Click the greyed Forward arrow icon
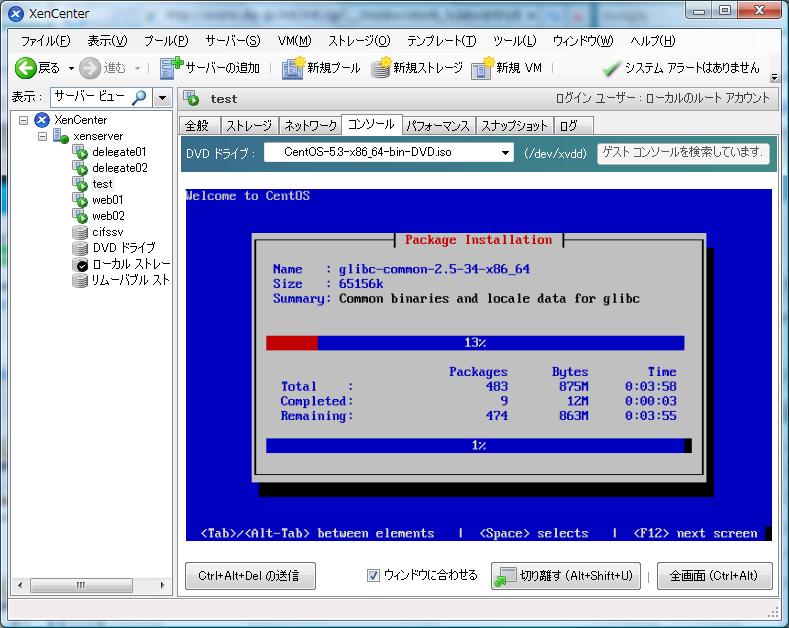 (x=90, y=68)
